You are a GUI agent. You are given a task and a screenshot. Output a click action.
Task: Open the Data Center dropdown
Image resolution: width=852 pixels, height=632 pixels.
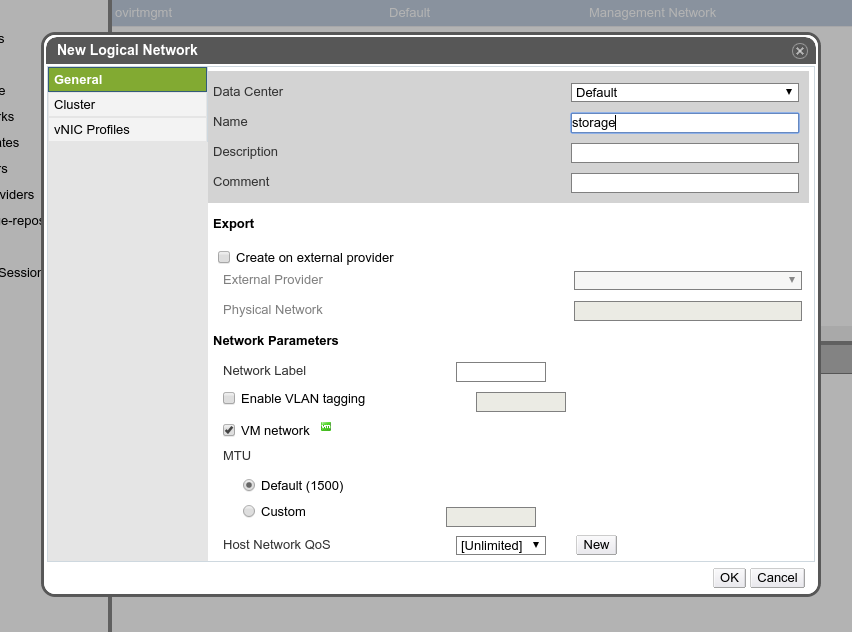(x=684, y=92)
